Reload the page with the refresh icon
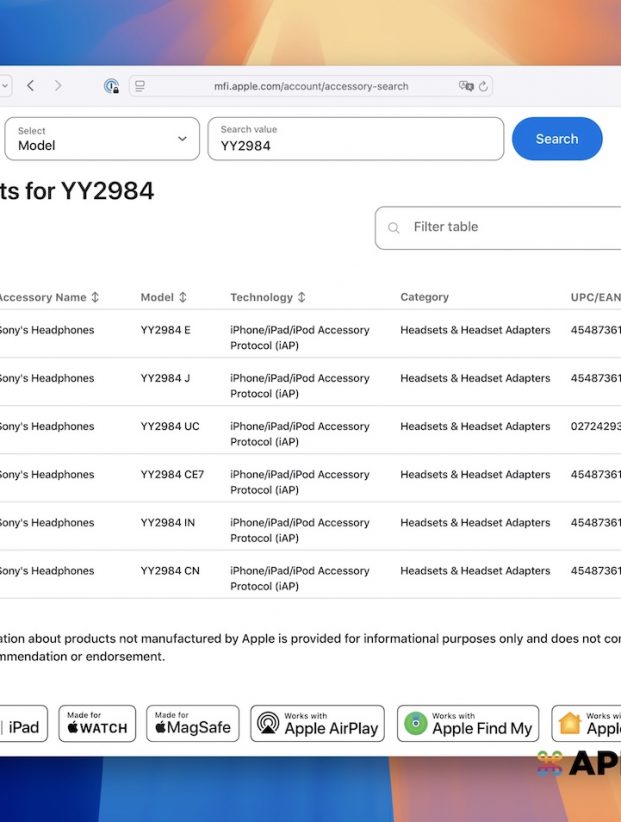Viewport: 621px width, 822px height. click(484, 86)
